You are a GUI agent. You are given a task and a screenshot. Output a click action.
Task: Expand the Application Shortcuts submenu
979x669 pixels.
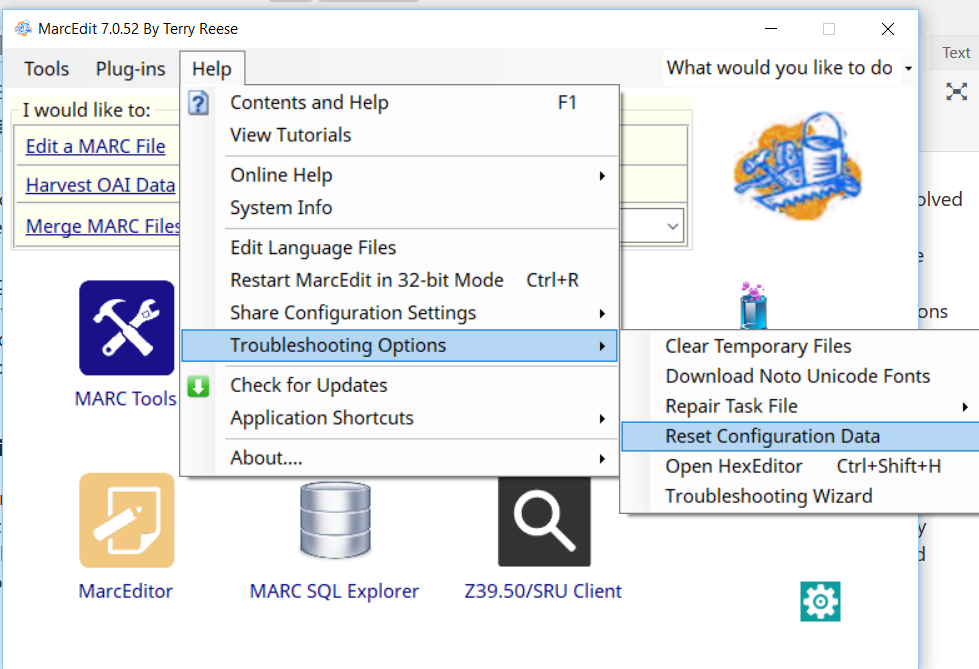(x=400, y=418)
